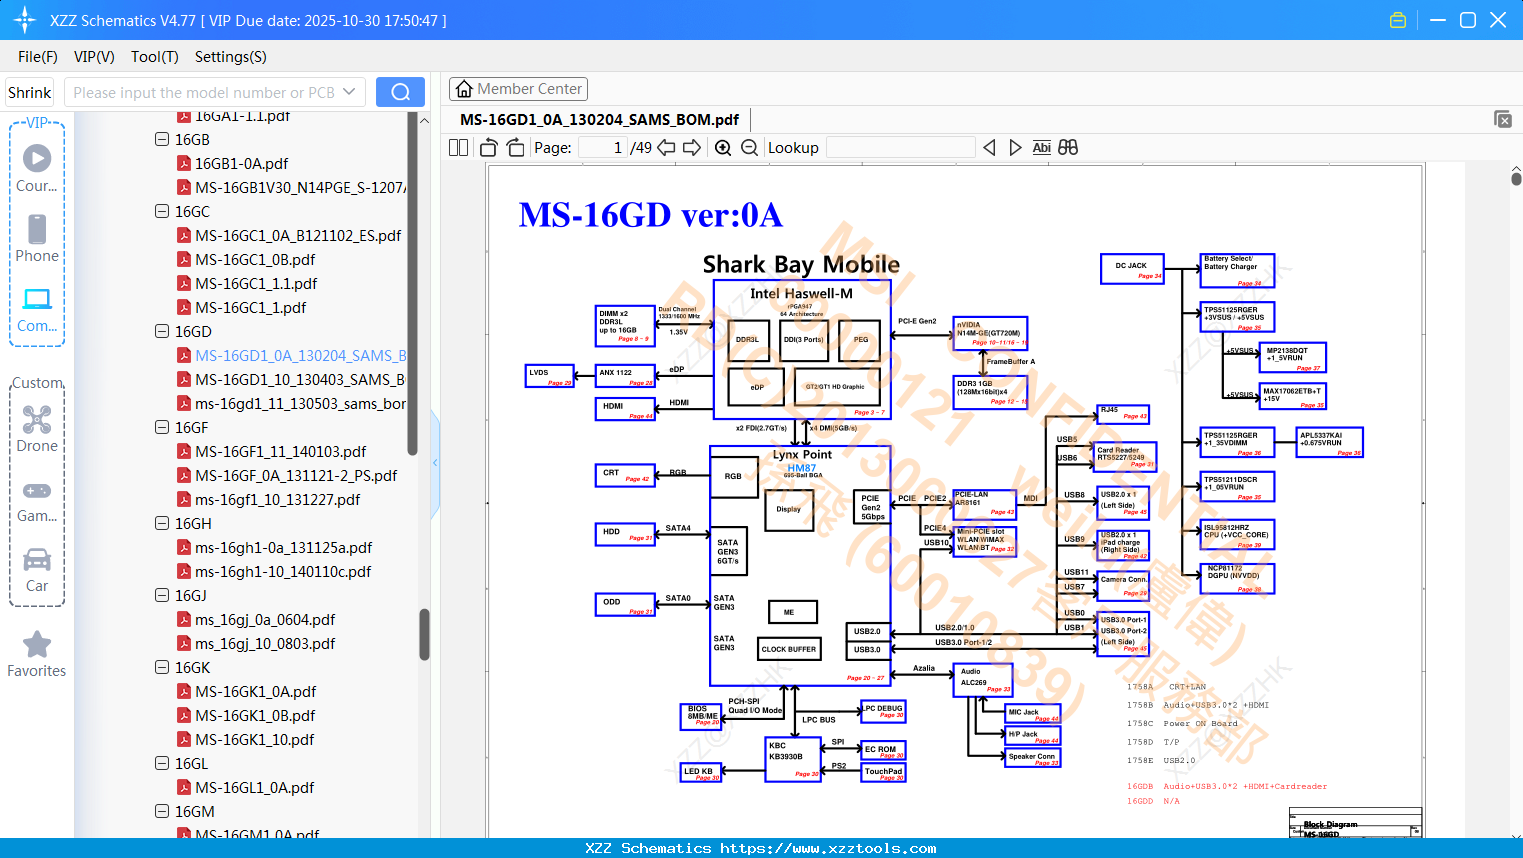Collapse the 16GD tree folder

point(162,332)
